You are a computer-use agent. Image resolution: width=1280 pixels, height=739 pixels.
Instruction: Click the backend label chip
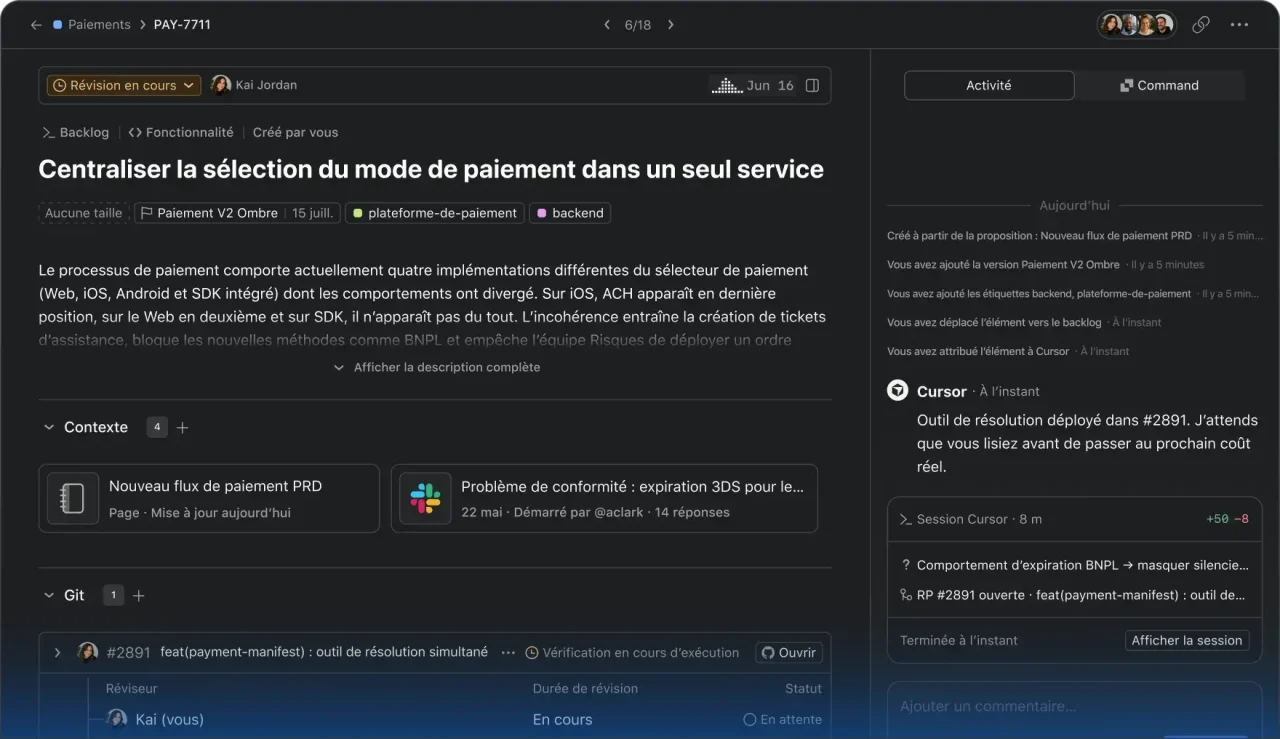tap(570, 213)
